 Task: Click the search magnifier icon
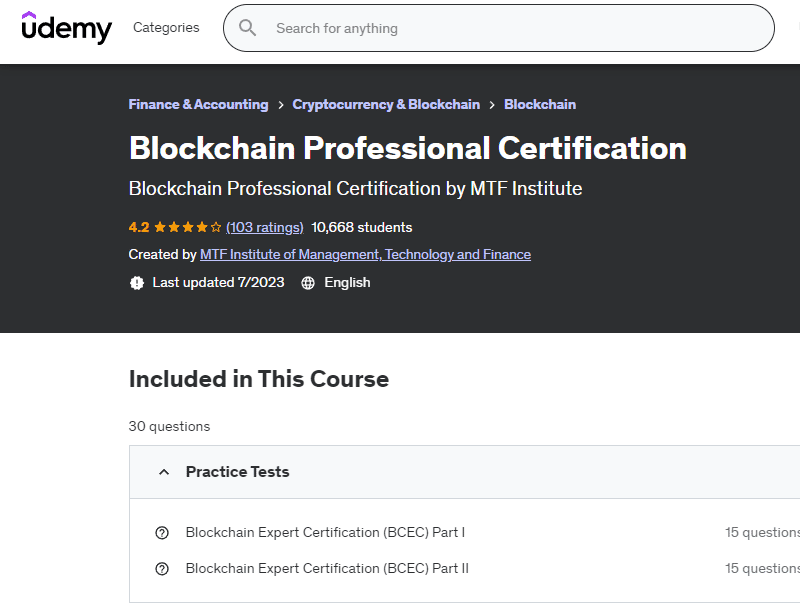(x=248, y=28)
